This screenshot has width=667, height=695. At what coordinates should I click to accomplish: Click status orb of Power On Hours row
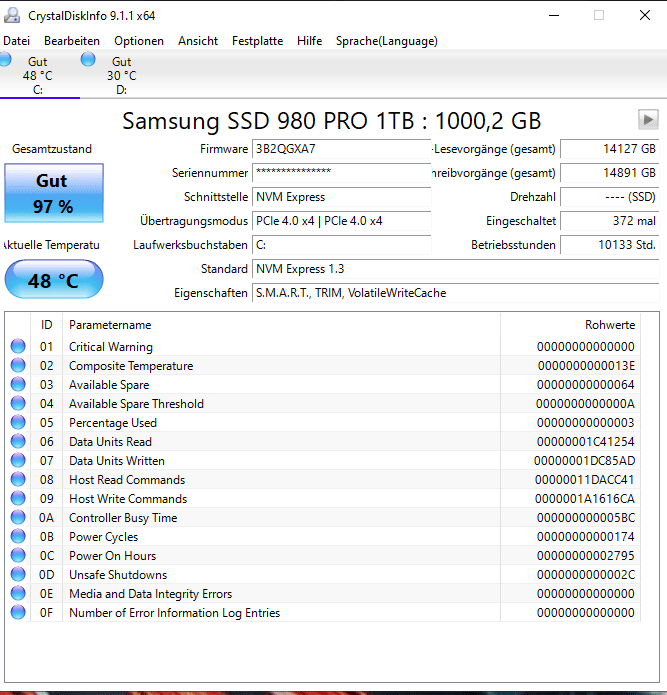tap(18, 555)
